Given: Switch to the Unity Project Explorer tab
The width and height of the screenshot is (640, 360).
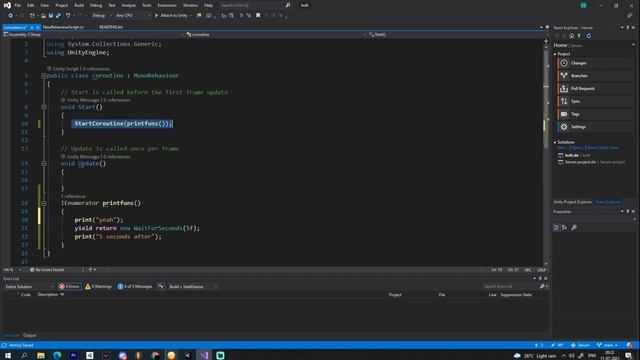Looking at the screenshot, I should (x=572, y=202).
